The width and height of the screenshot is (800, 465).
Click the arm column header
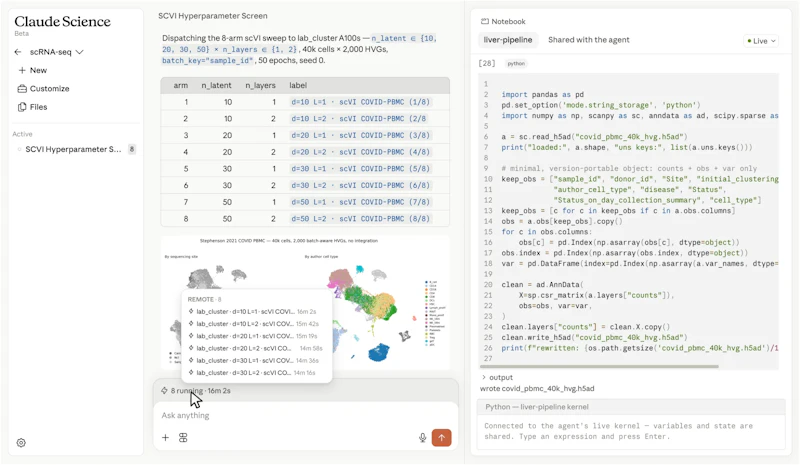click(181, 85)
